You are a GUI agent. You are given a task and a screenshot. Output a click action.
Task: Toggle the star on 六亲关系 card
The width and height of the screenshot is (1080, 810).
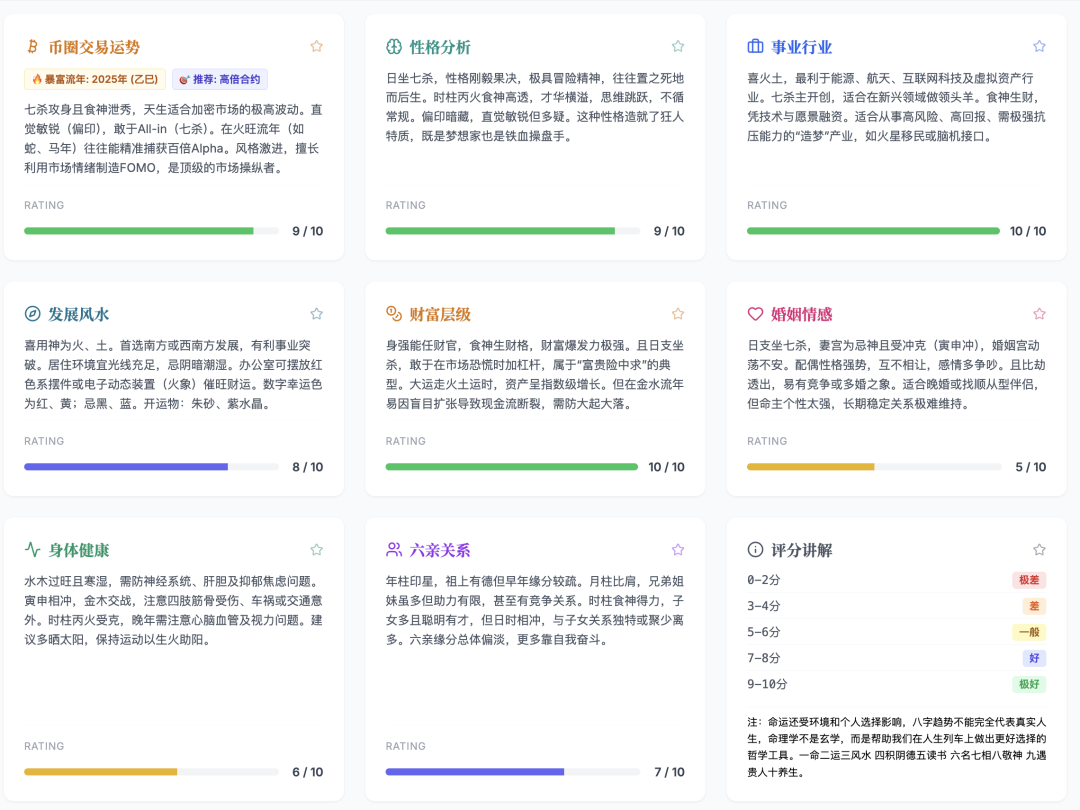[x=677, y=549]
